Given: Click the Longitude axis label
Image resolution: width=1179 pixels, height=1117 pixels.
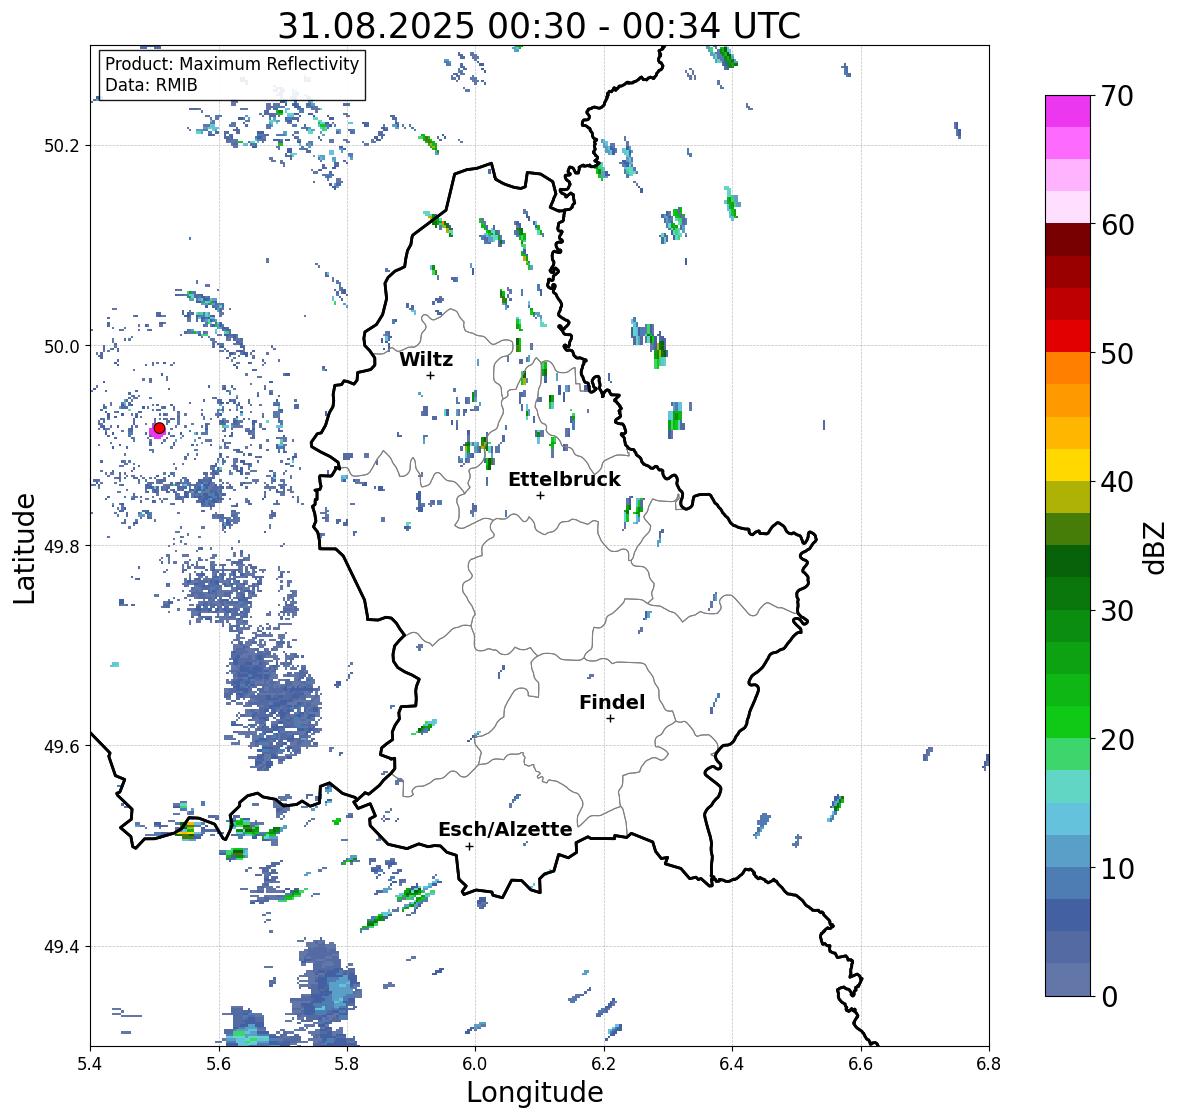Looking at the screenshot, I should 535,1092.
